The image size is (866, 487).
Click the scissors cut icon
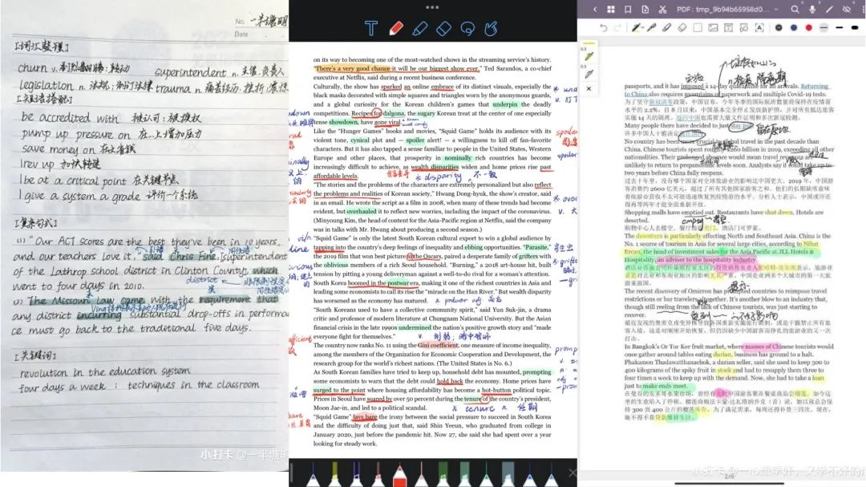pos(662,9)
